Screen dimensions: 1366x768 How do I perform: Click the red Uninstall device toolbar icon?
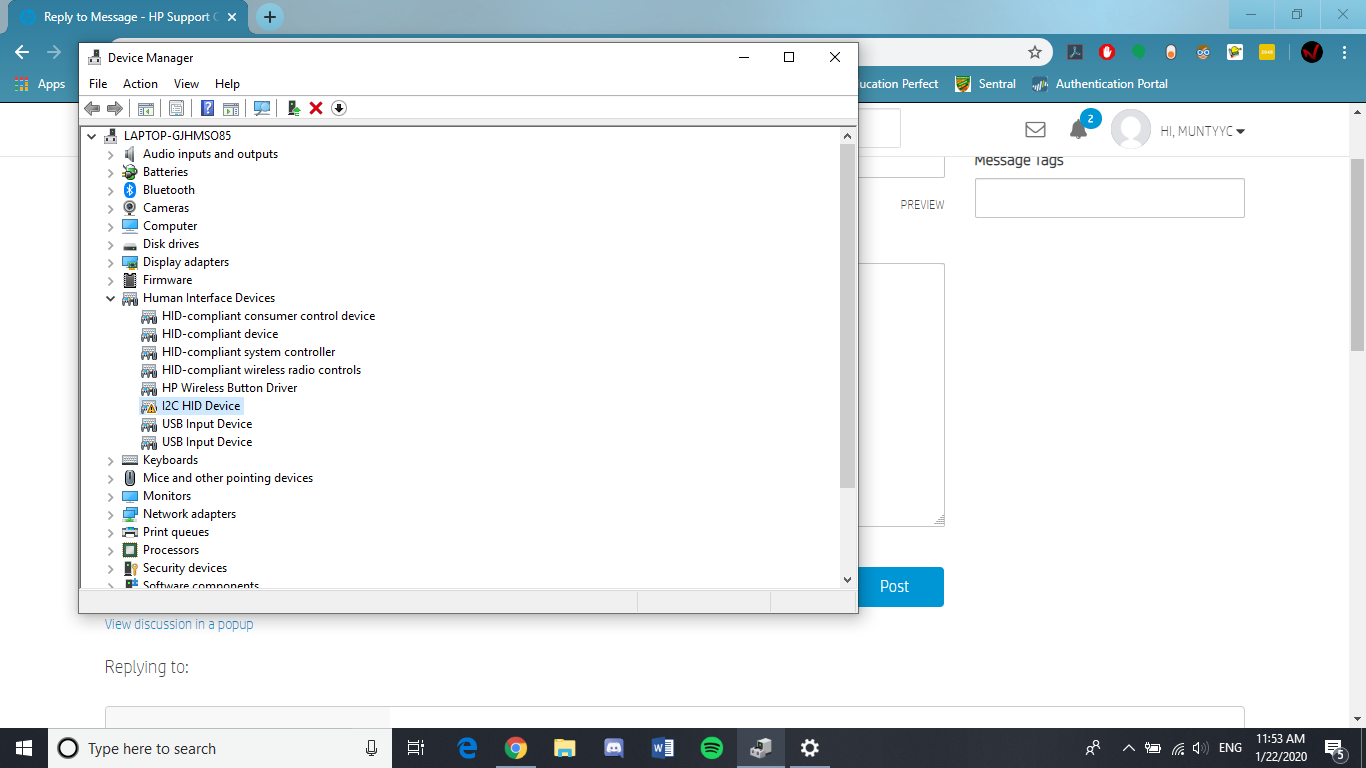pyautogui.click(x=315, y=108)
